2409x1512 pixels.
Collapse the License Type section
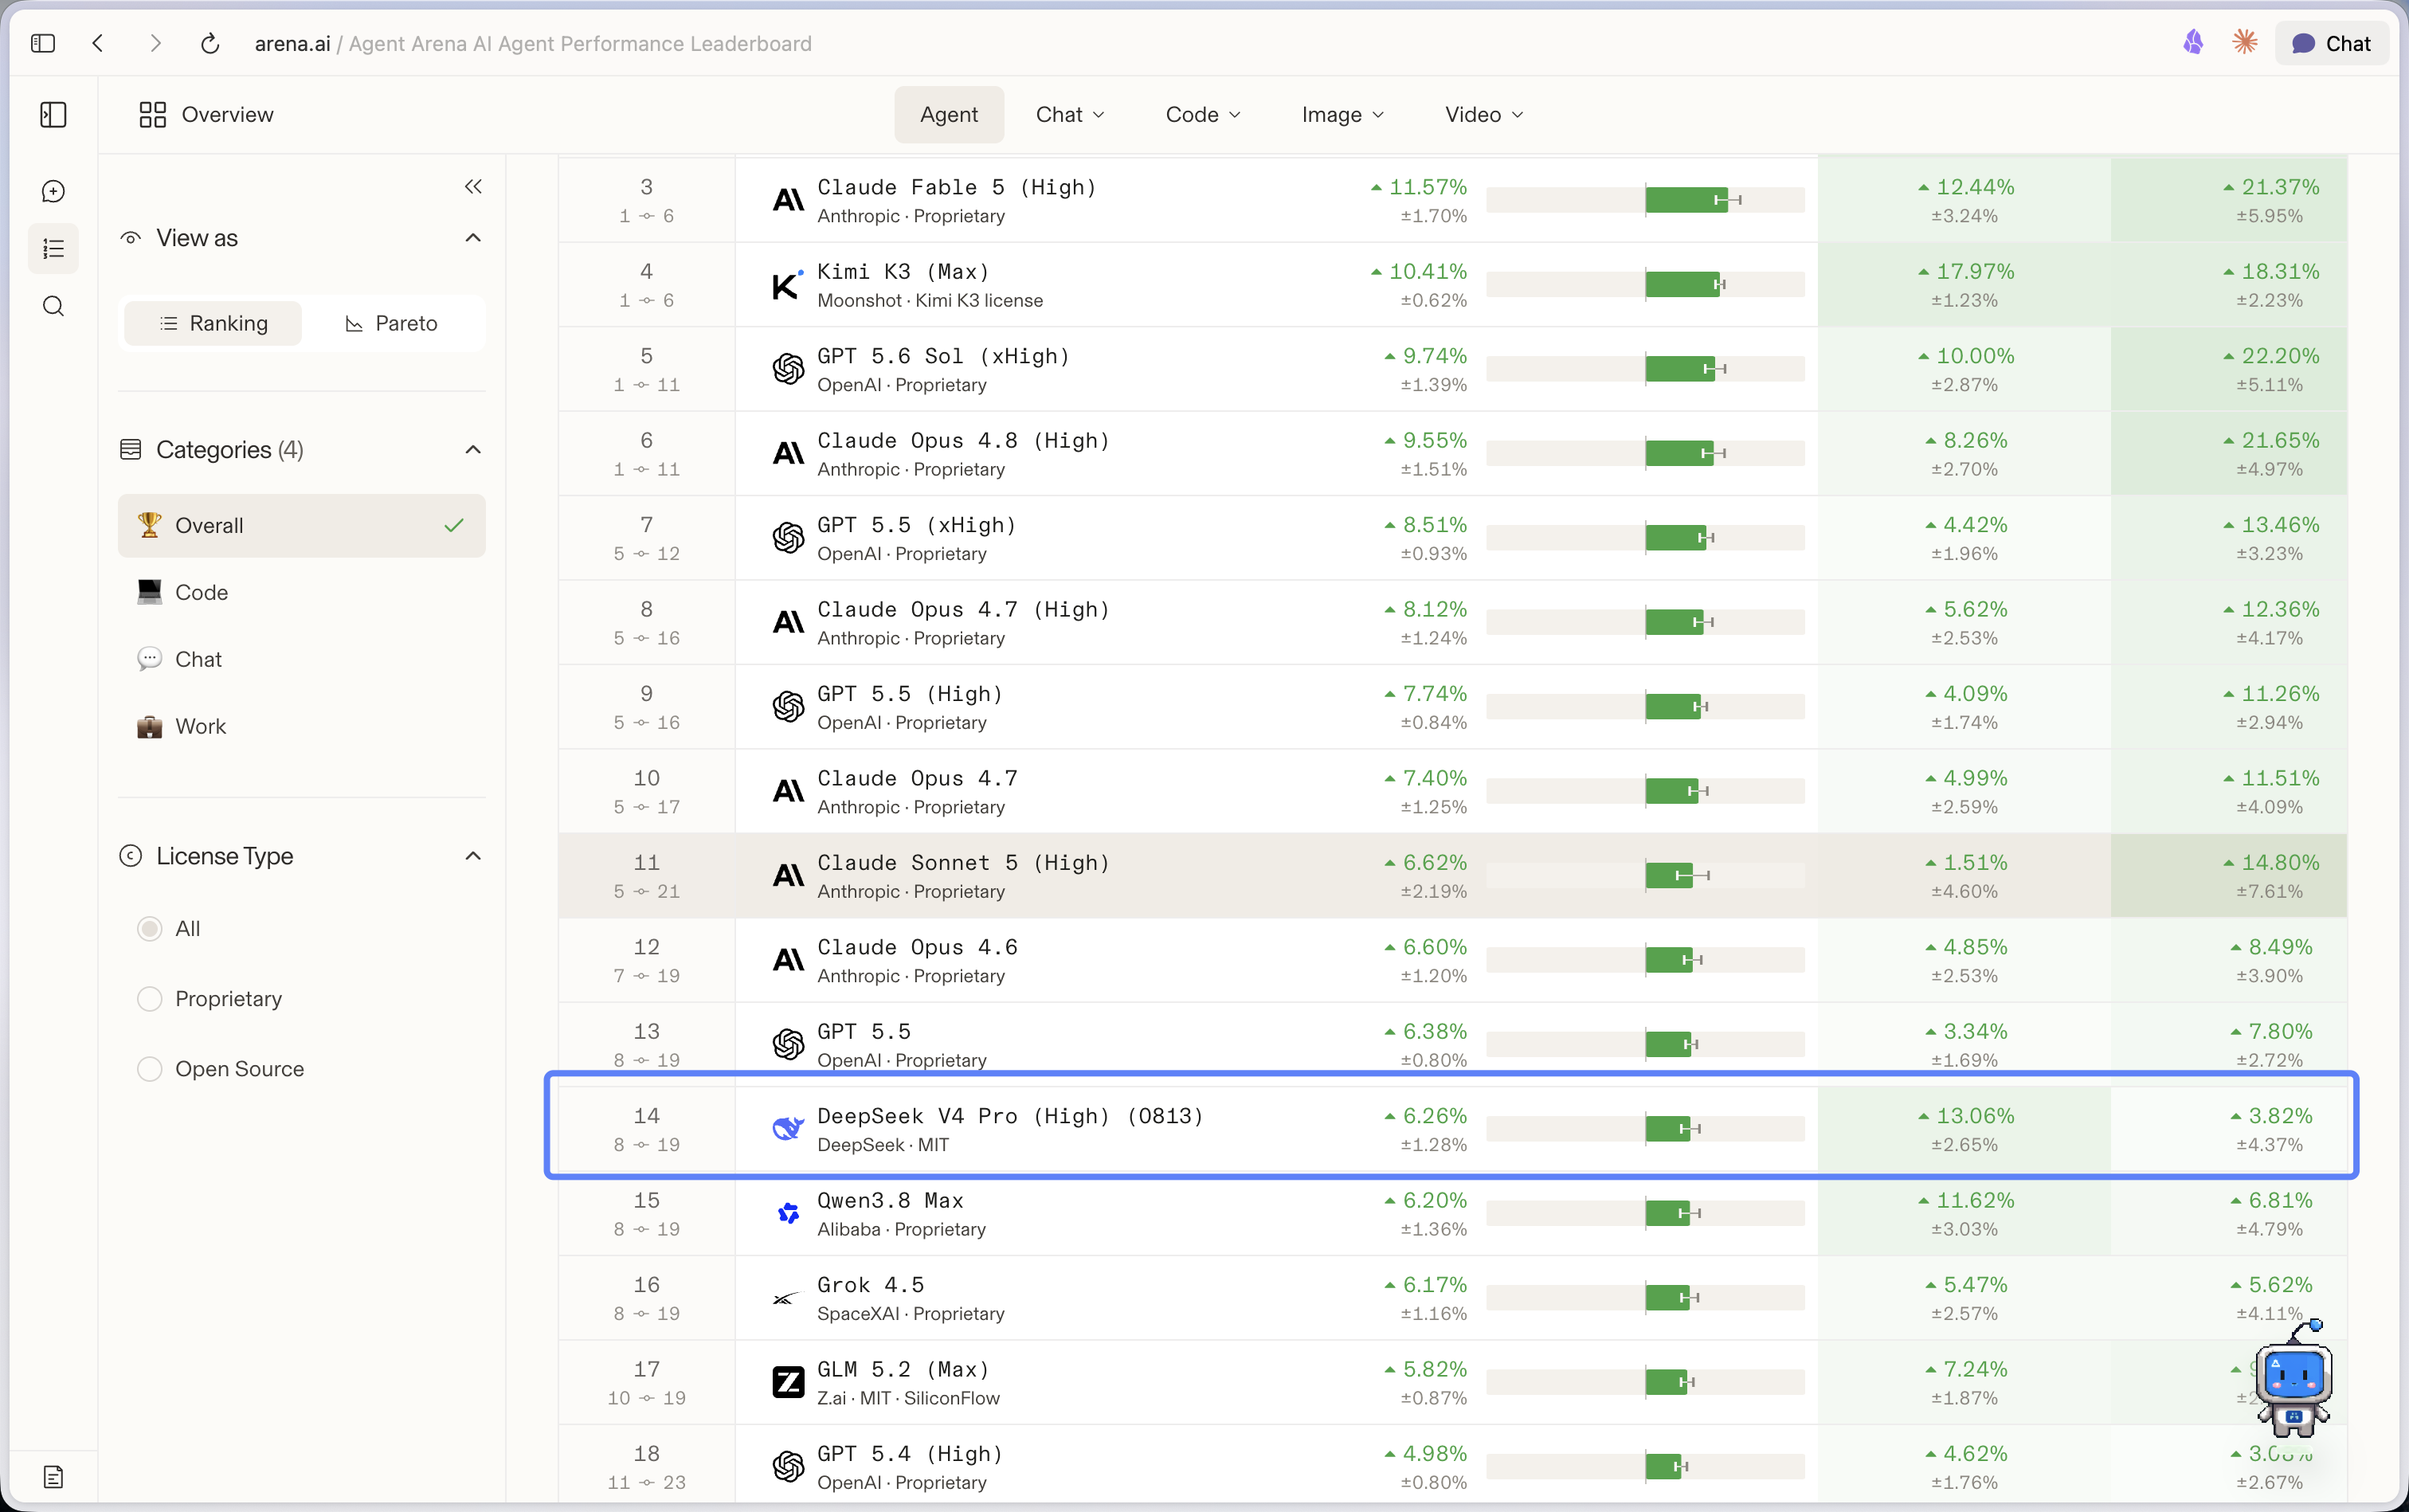[473, 856]
